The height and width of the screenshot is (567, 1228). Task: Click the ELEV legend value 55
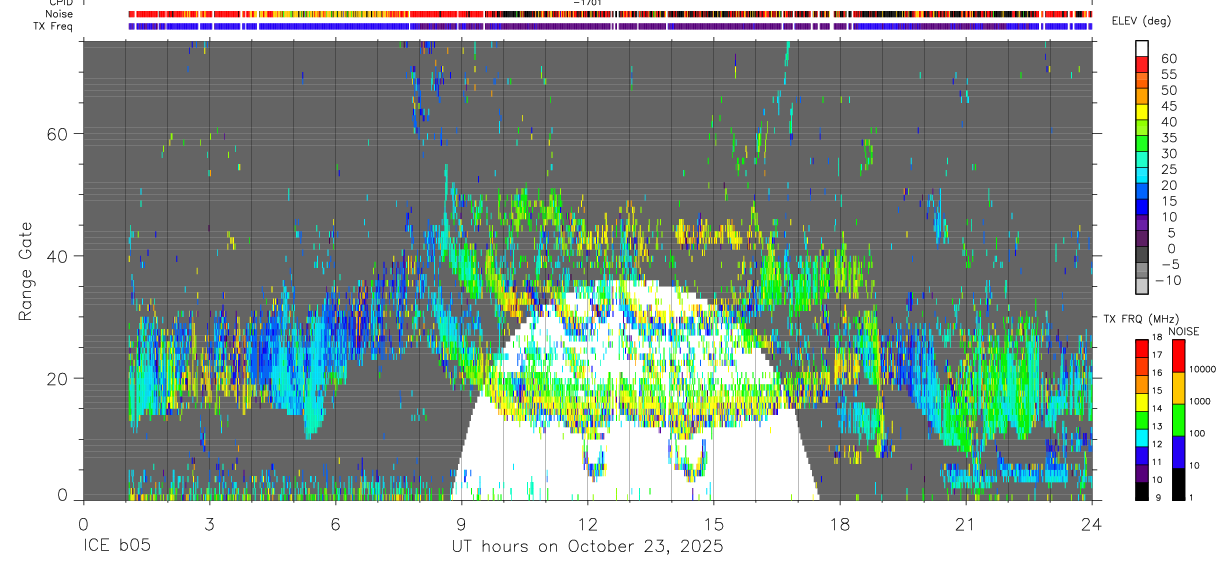[x=1169, y=74]
